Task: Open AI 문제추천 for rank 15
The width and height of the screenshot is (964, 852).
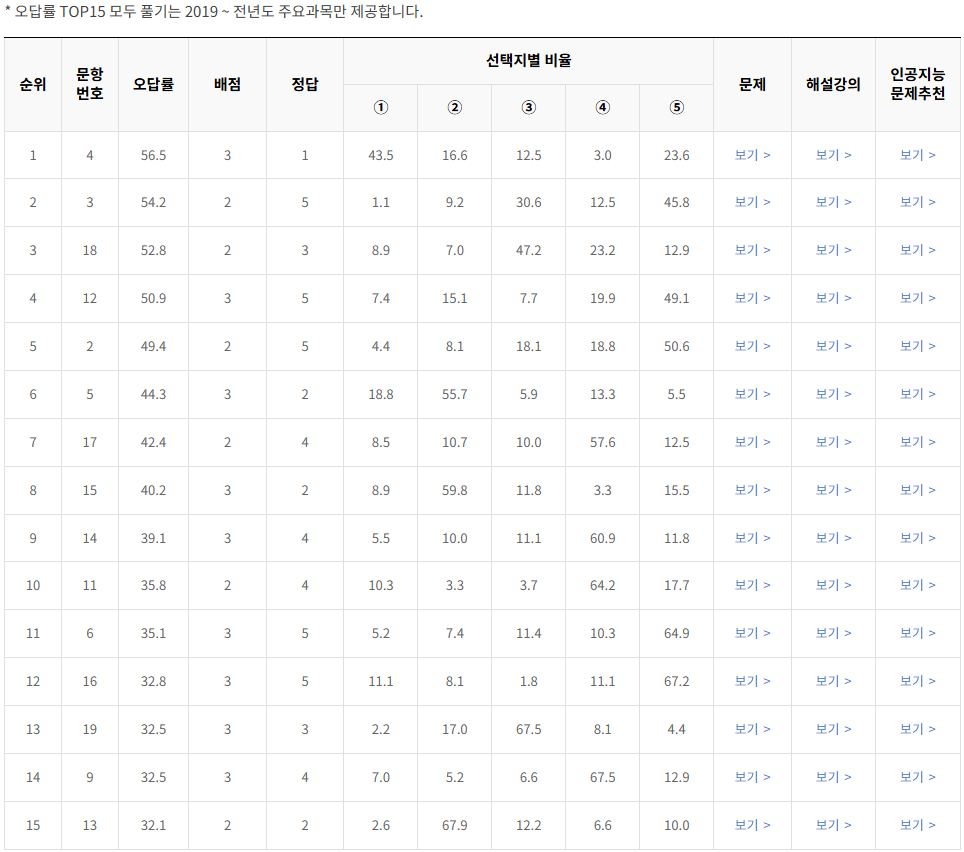Action: (918, 825)
